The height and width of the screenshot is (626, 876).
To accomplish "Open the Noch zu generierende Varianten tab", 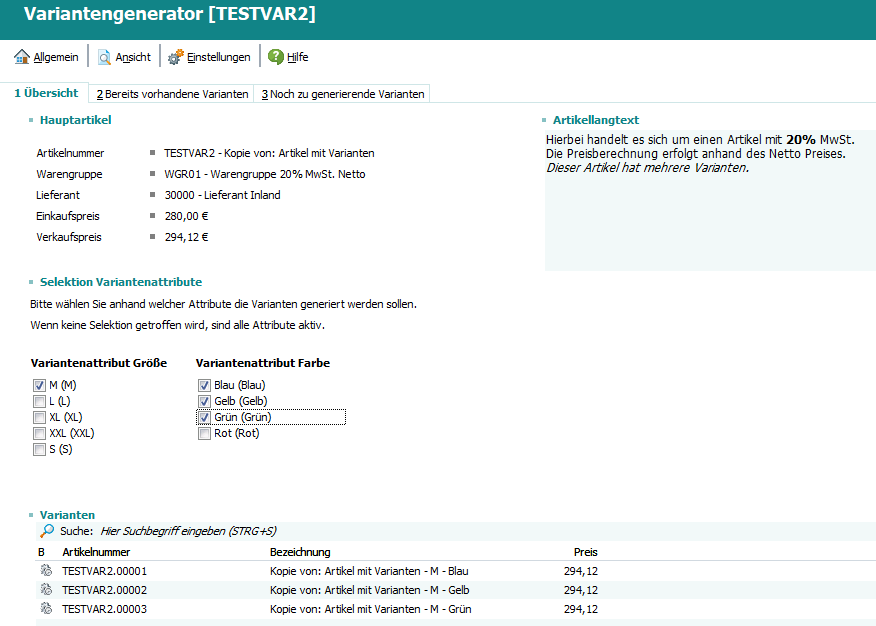I will (343, 94).
